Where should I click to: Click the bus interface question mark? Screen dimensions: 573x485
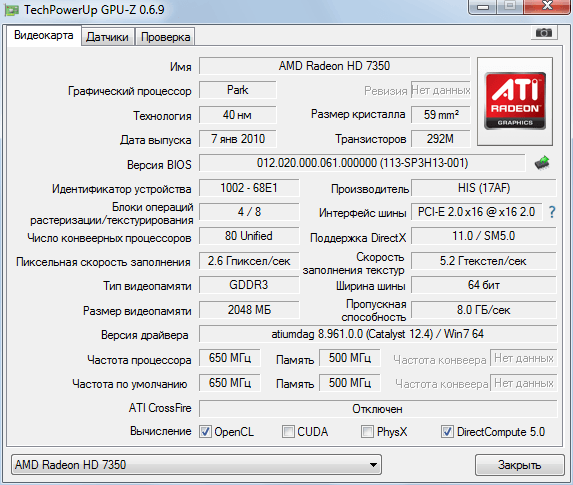(552, 212)
